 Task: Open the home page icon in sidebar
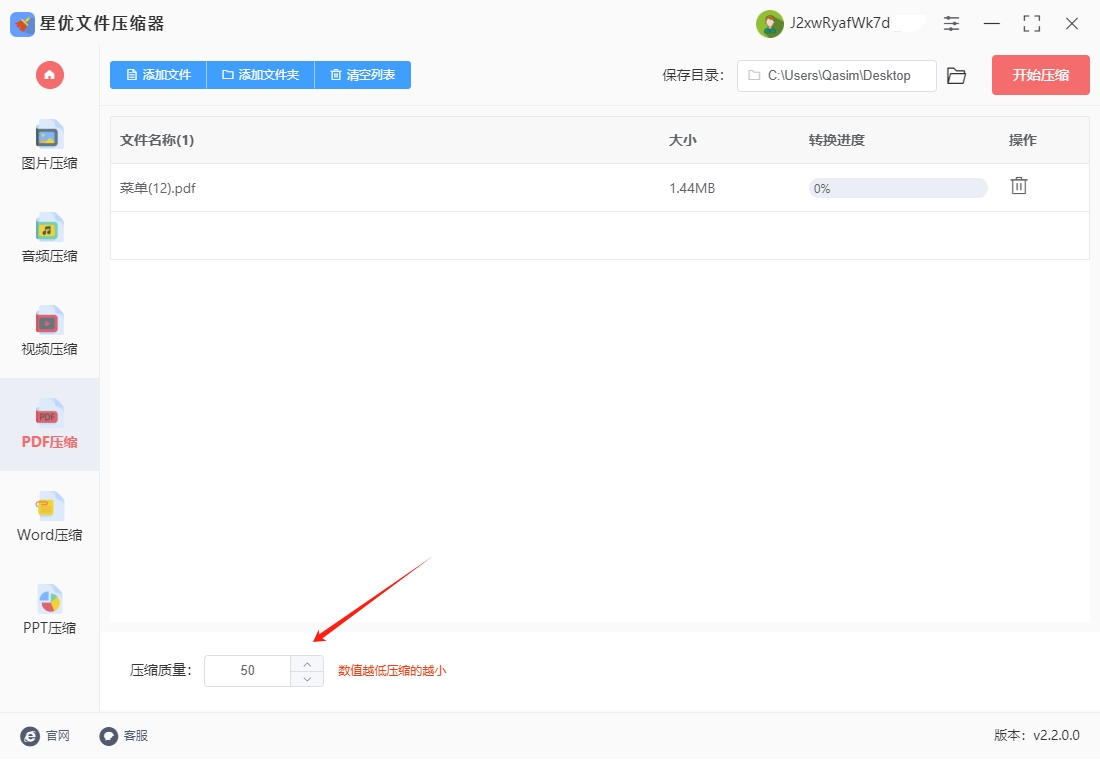[x=50, y=75]
